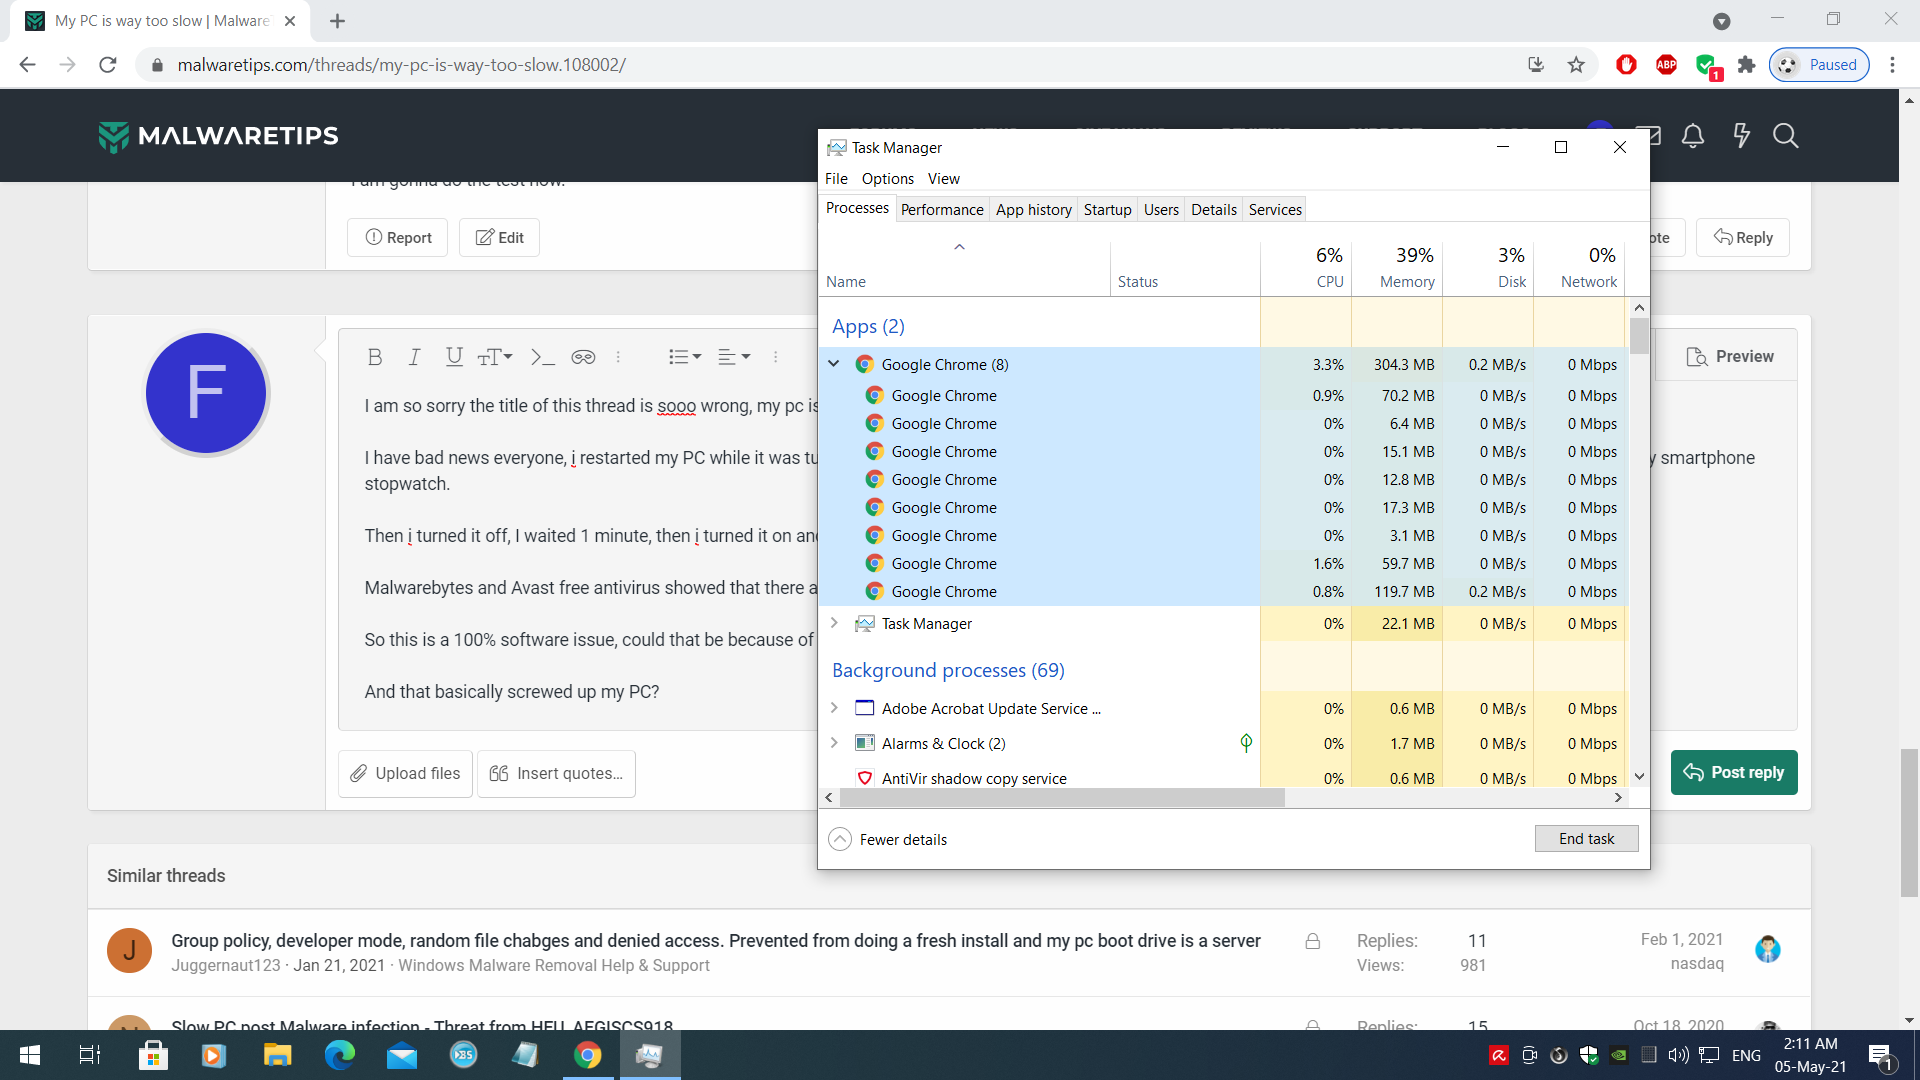1920x1080 pixels.
Task: Open the list formatting dropdown
Action: point(685,357)
